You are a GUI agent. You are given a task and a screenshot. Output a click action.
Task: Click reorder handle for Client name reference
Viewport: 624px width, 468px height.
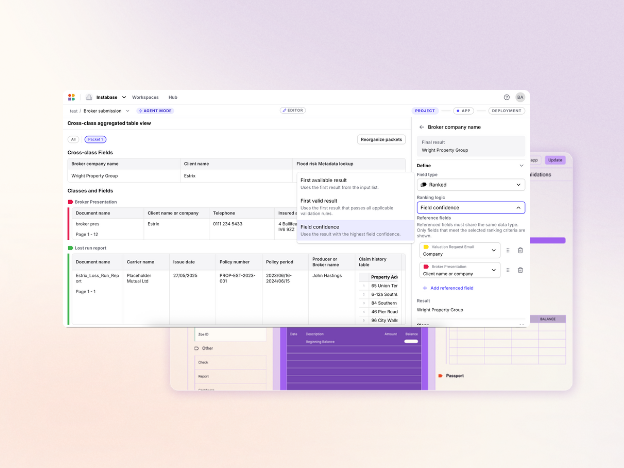click(508, 270)
